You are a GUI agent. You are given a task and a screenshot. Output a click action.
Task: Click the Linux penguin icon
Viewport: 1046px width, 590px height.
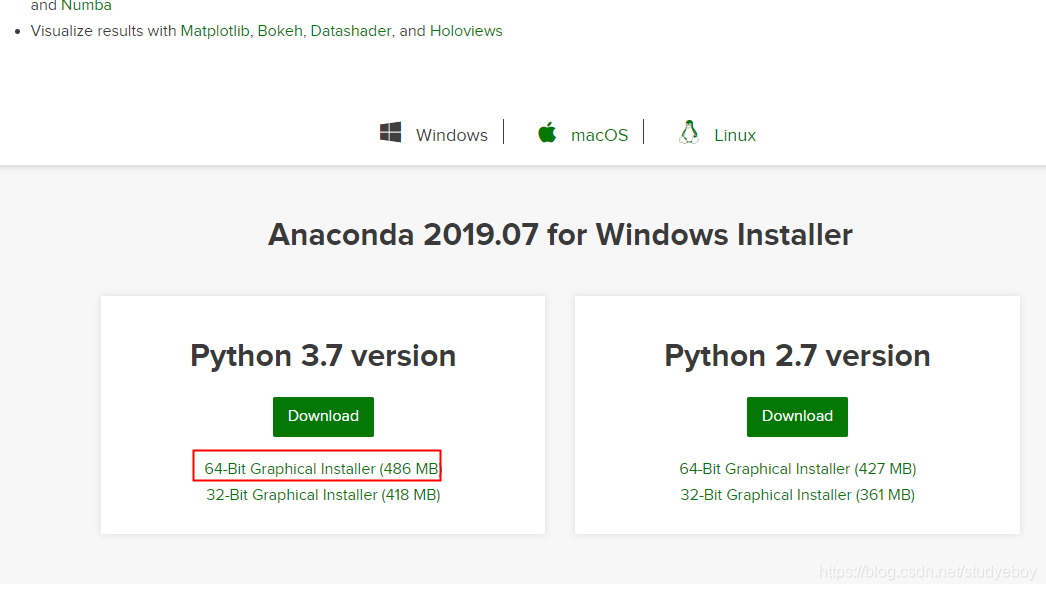688,132
